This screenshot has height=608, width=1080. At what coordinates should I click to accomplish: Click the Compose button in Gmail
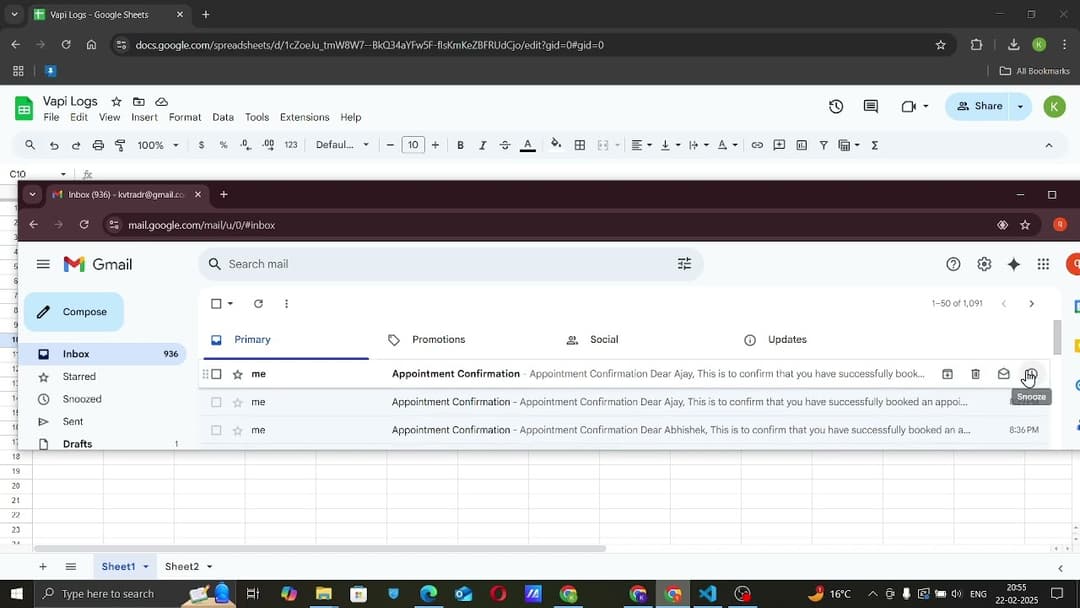coord(74,312)
